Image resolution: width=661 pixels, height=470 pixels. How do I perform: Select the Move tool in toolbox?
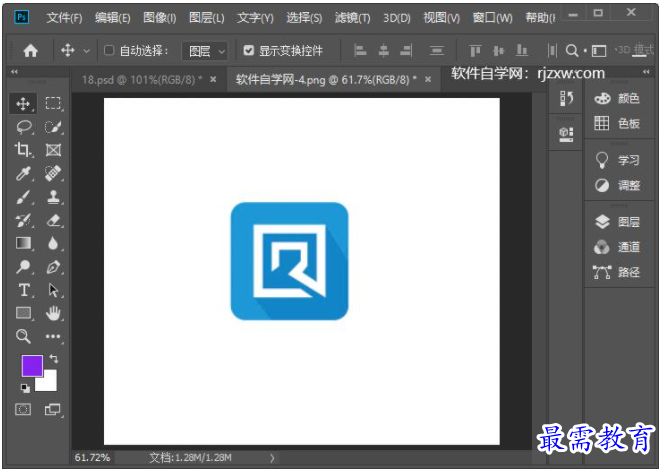coord(23,103)
